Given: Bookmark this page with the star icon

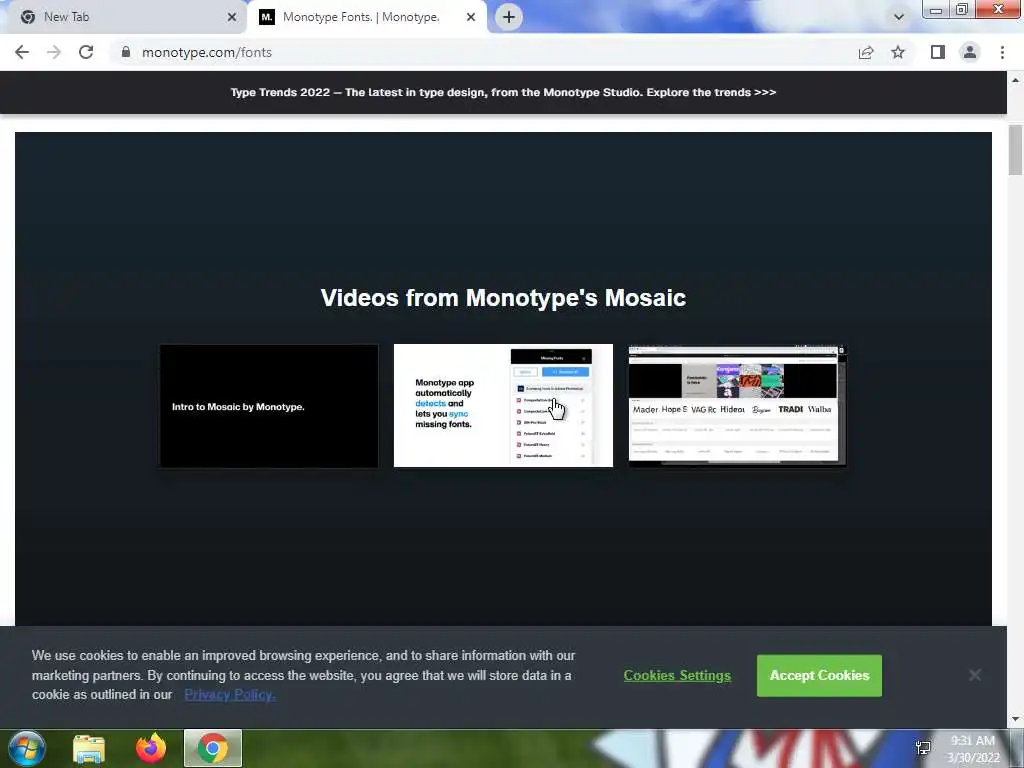Looking at the screenshot, I should pos(898,52).
